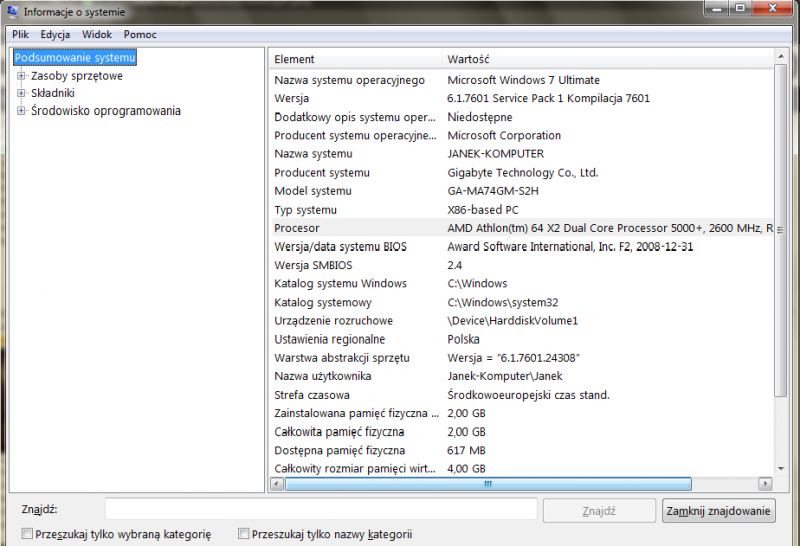Open the Pomoc menu

(x=140, y=34)
